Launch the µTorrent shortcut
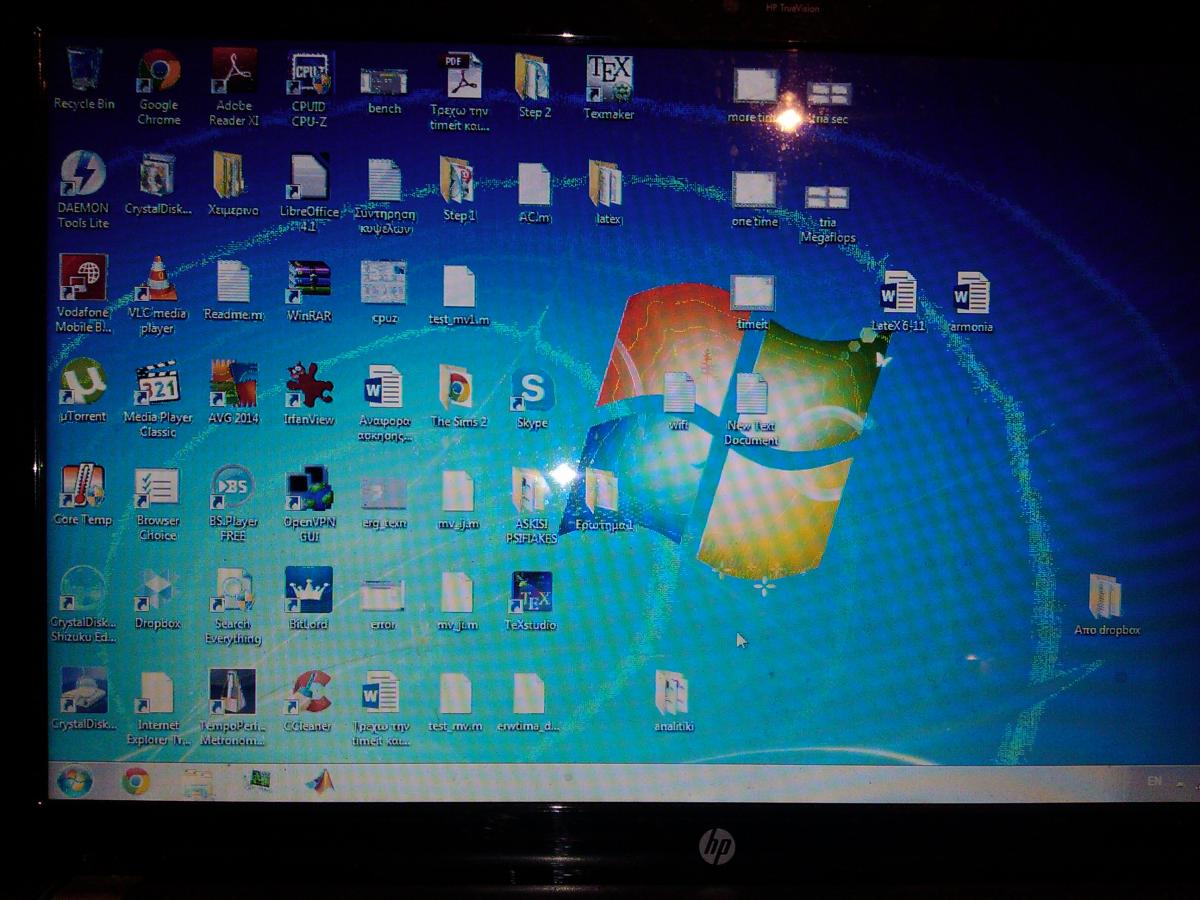 (x=83, y=382)
